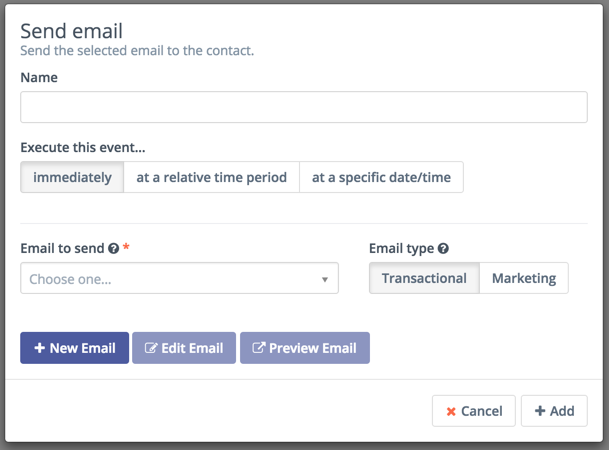Screen dimensions: 609x450
Task: Select the immediately execution option
Action: pos(72,178)
